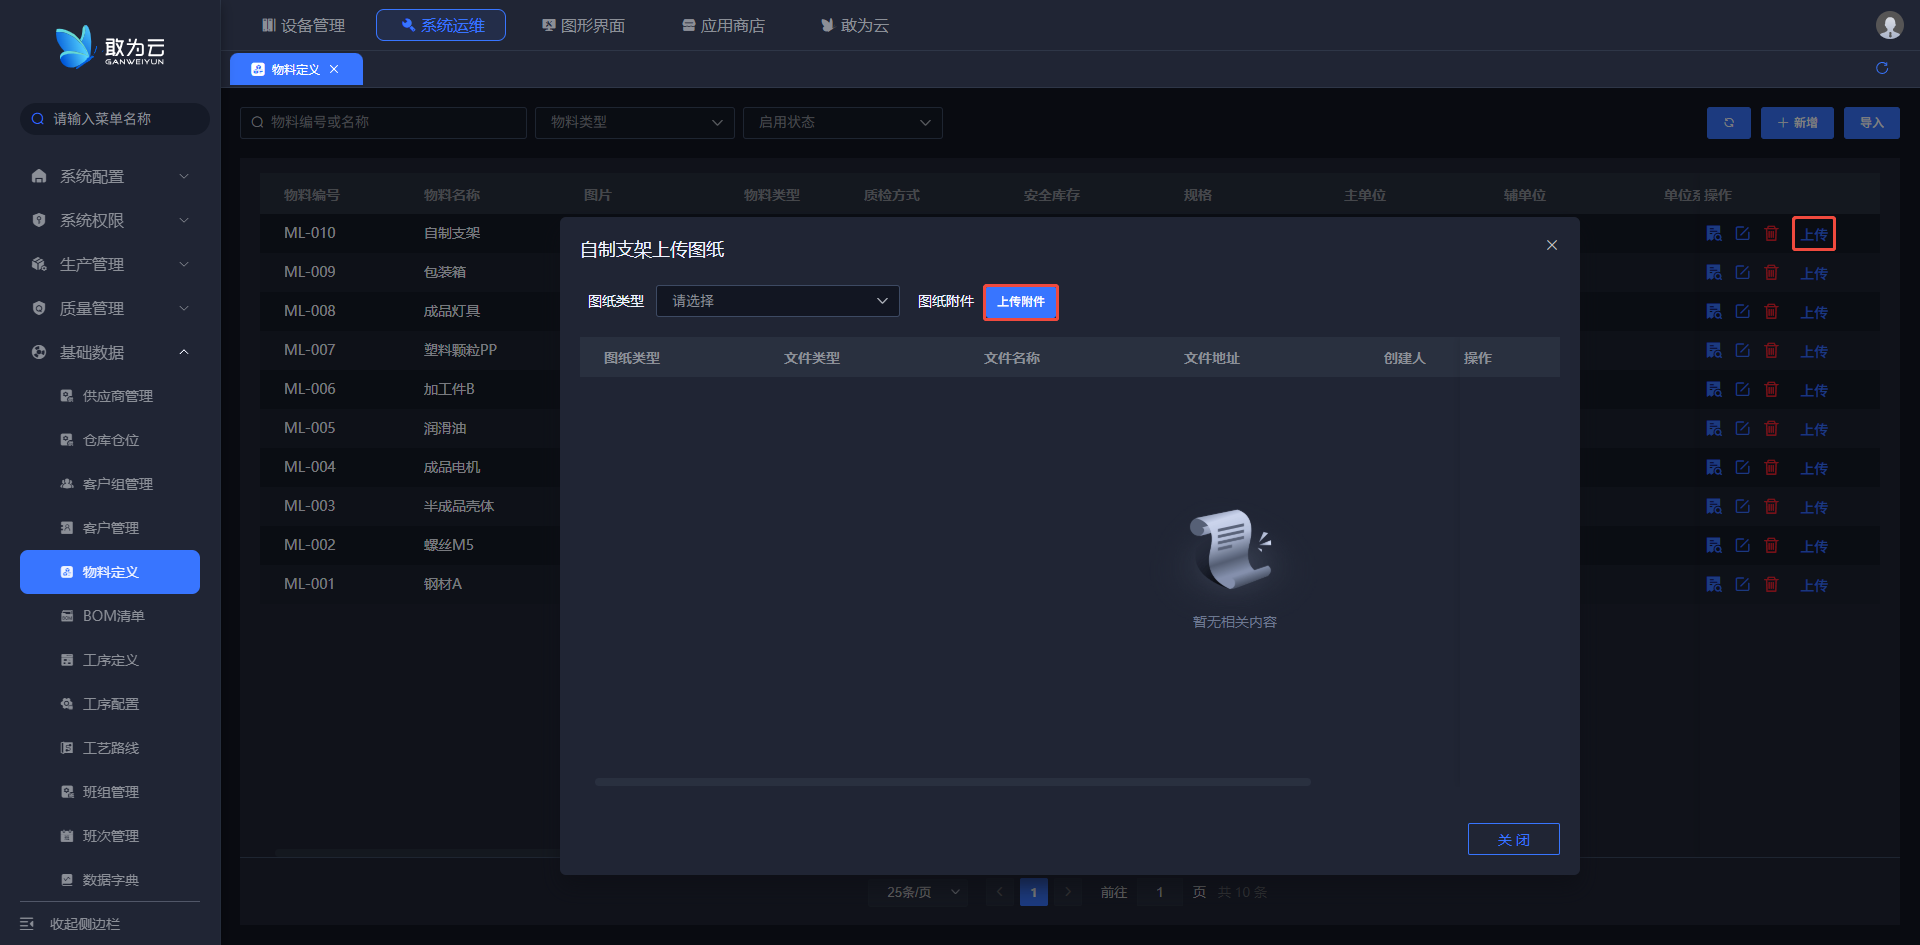Expand the 生产管理 sidebar menu
Screen dimensions: 1920x945
(x=110, y=264)
